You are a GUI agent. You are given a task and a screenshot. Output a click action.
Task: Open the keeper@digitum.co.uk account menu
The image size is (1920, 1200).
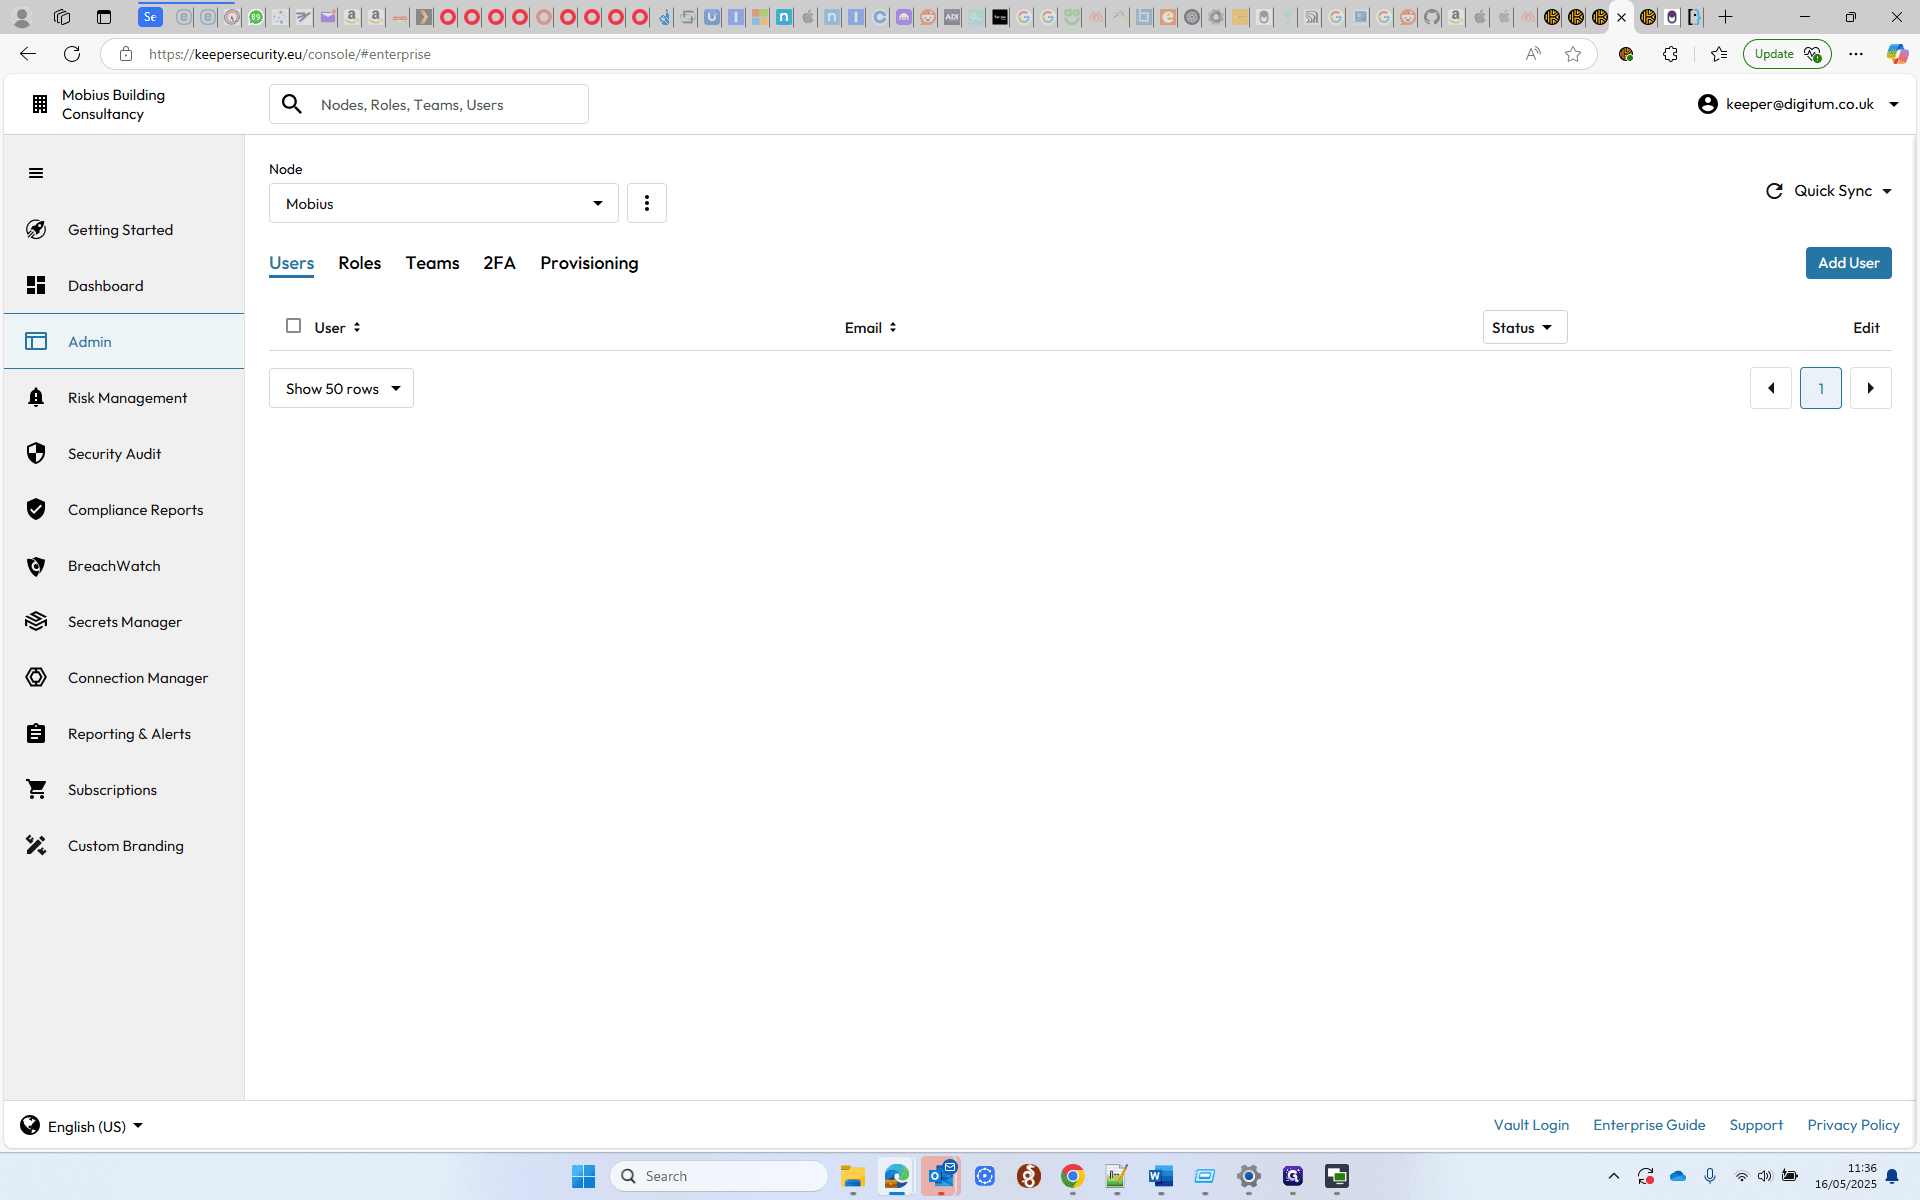click(x=1798, y=104)
